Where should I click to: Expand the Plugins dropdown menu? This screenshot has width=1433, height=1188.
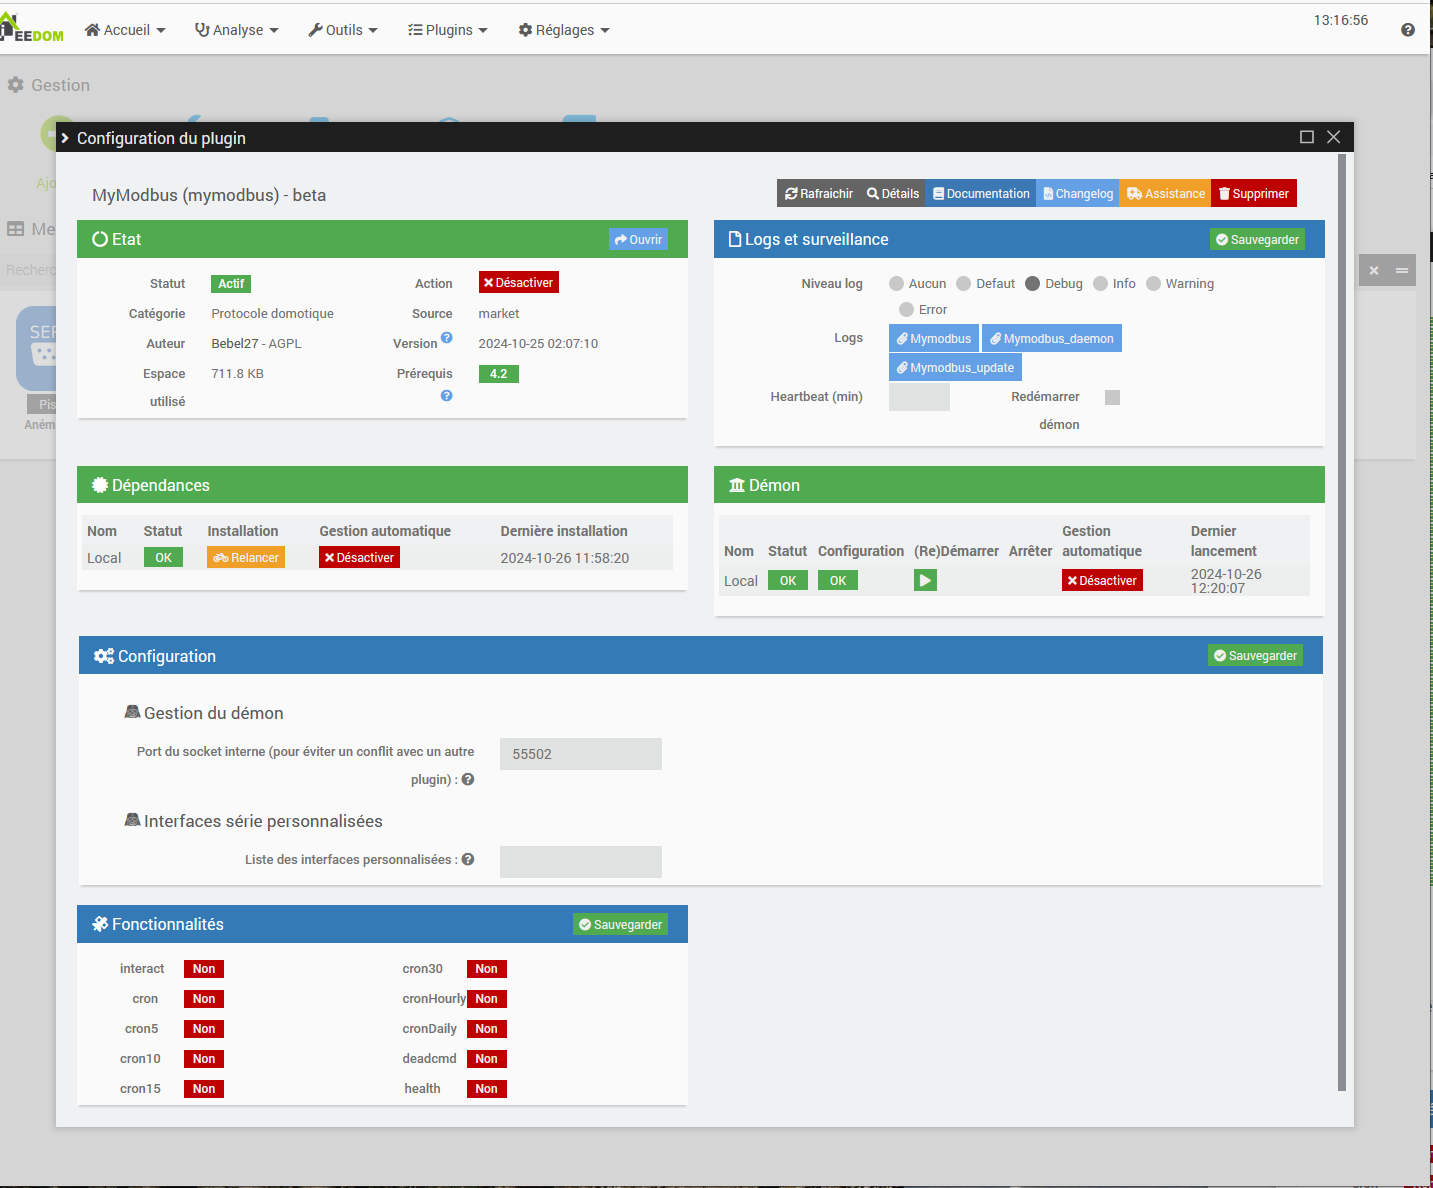[448, 30]
